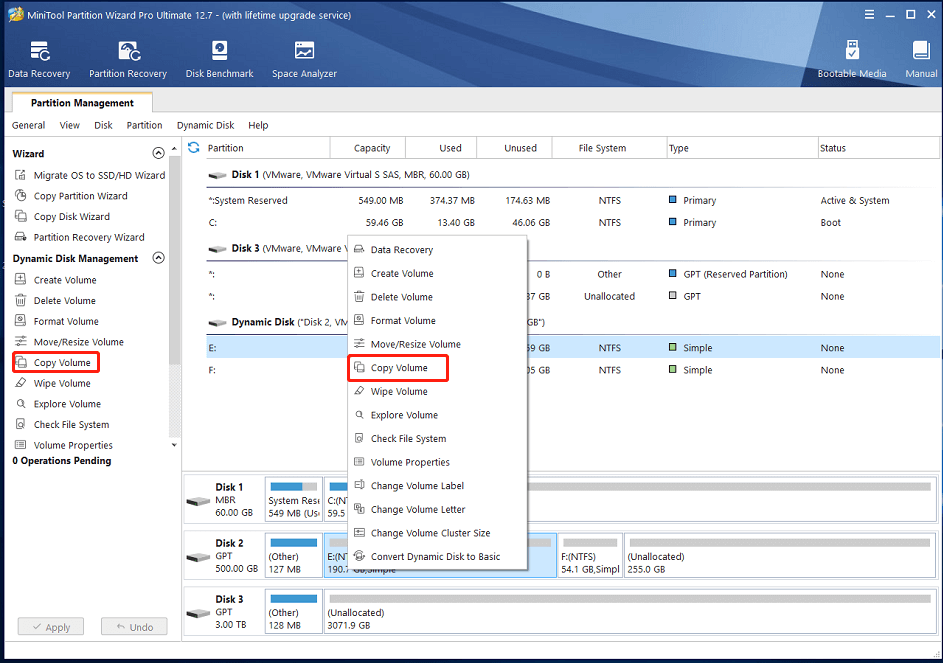
Task: Choose Volume Properties in left sidebar
Action: pyautogui.click(x=64, y=445)
